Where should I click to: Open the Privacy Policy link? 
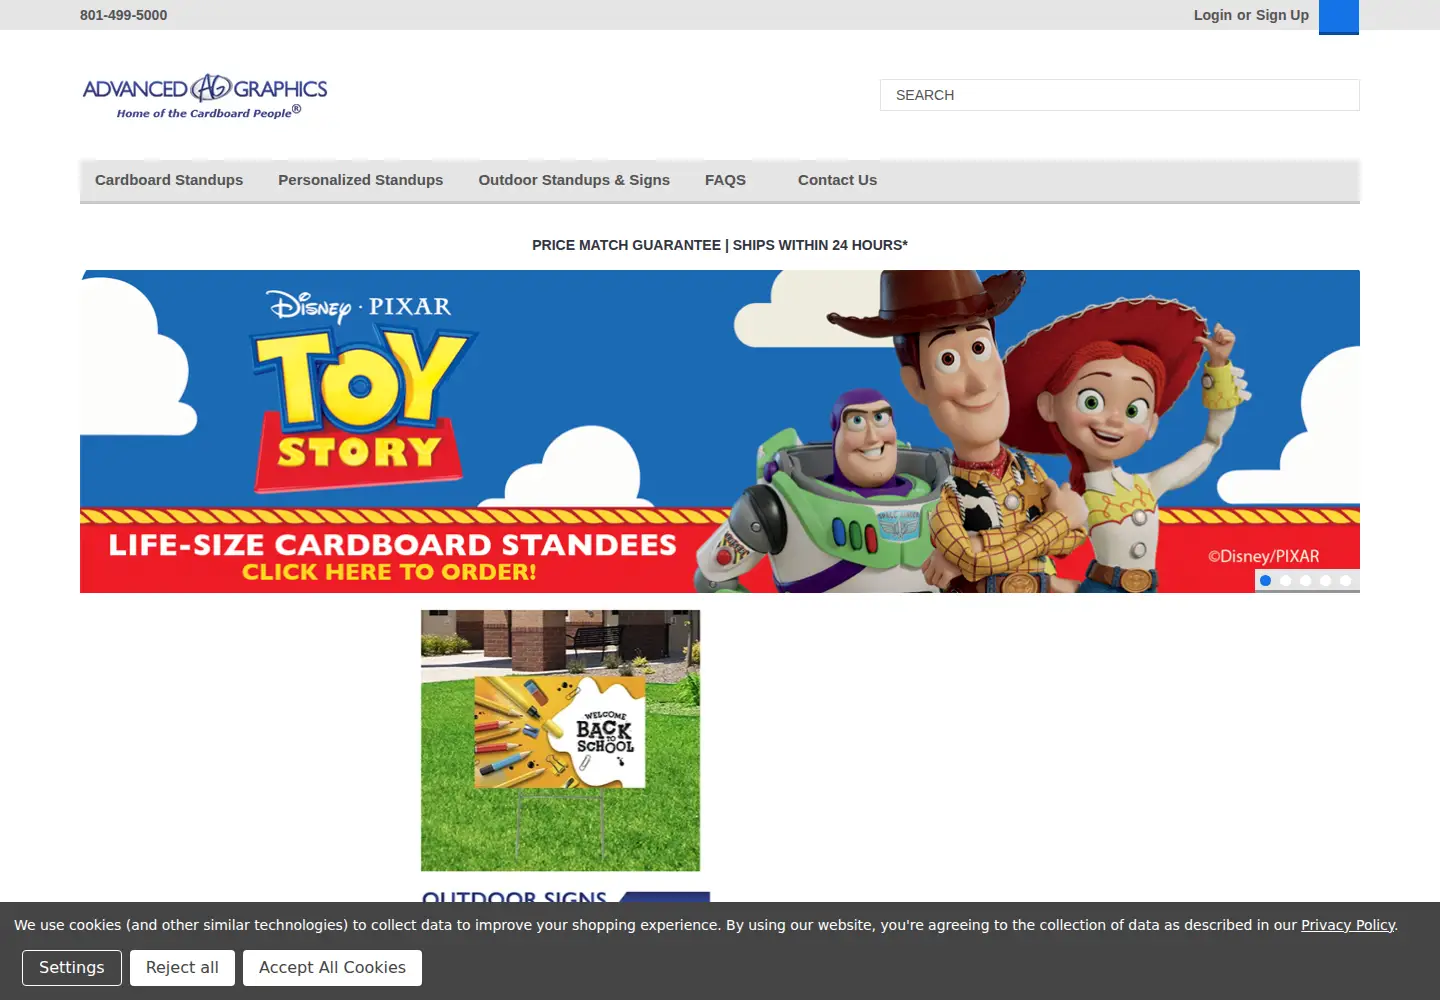[x=1347, y=925]
